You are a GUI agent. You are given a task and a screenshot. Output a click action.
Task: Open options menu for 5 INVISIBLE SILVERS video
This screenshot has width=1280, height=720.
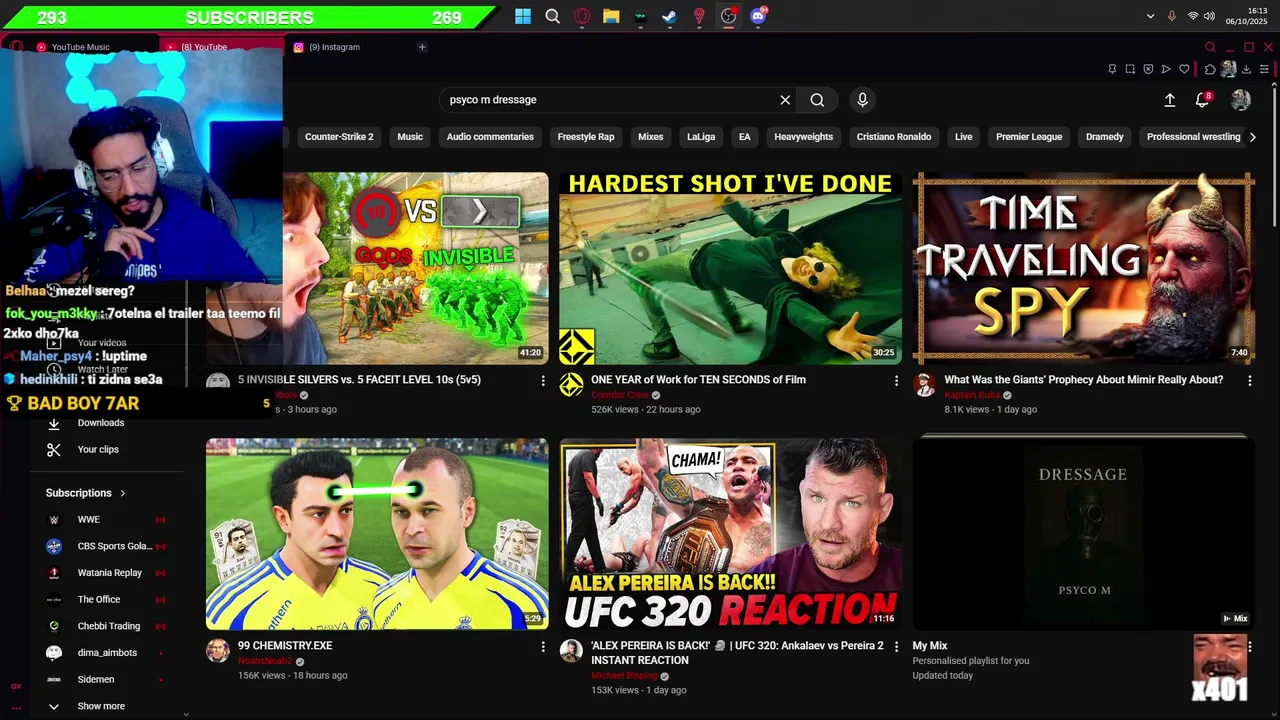tap(543, 381)
